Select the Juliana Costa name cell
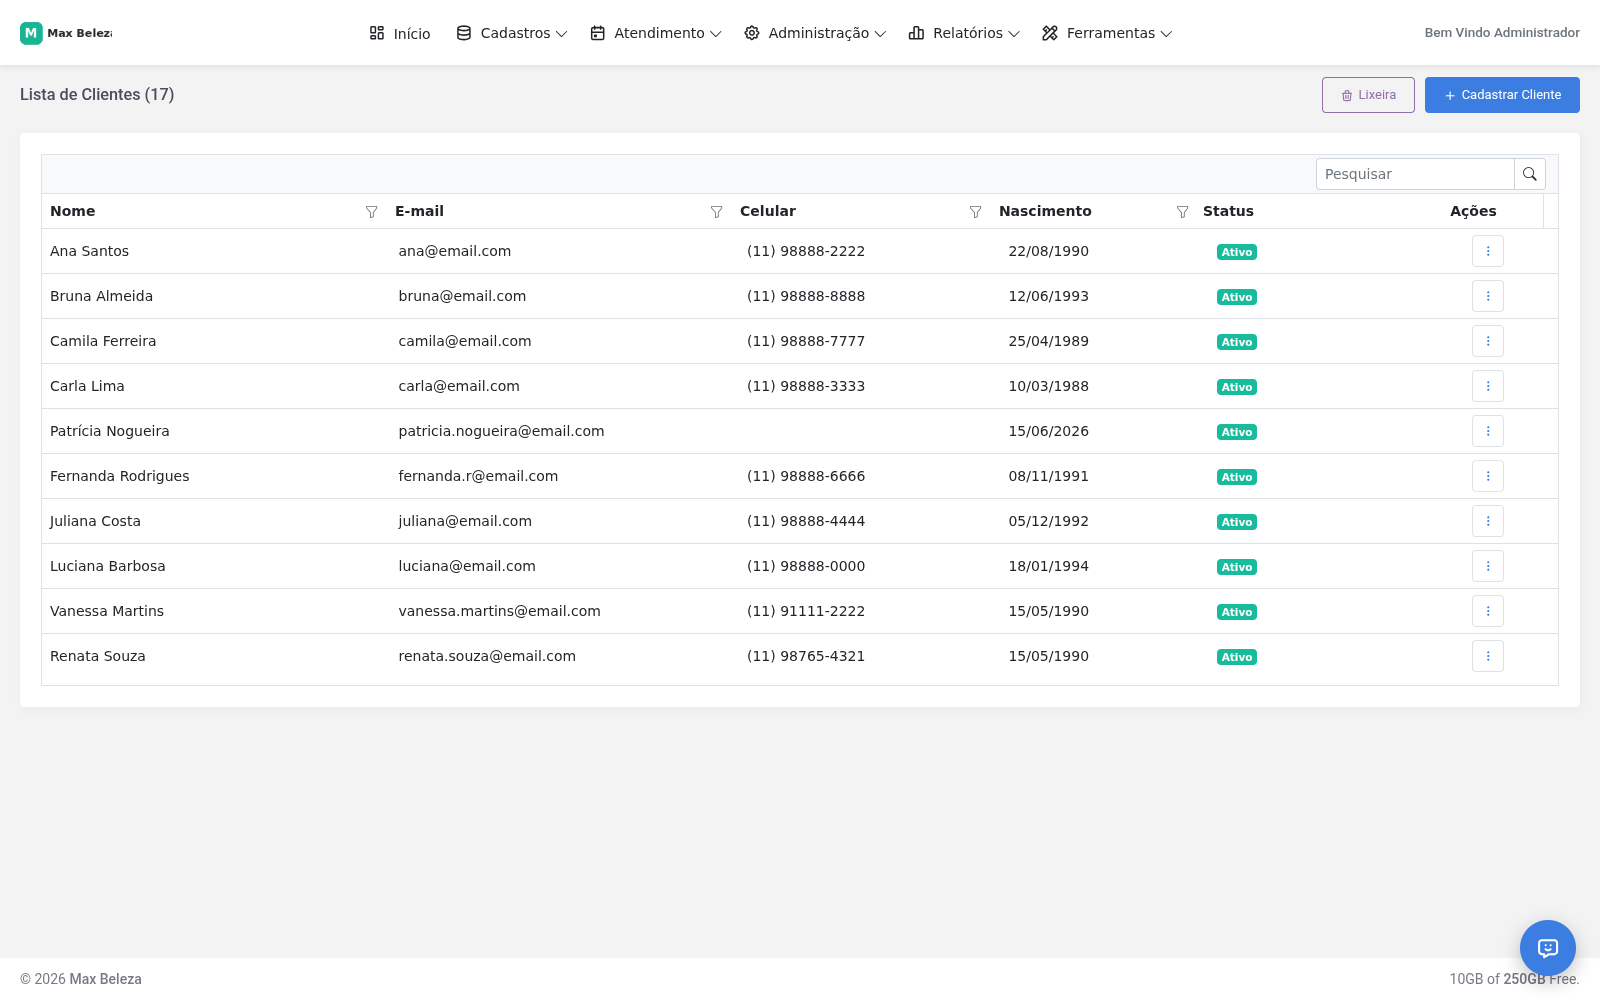This screenshot has width=1600, height=1000. point(95,521)
